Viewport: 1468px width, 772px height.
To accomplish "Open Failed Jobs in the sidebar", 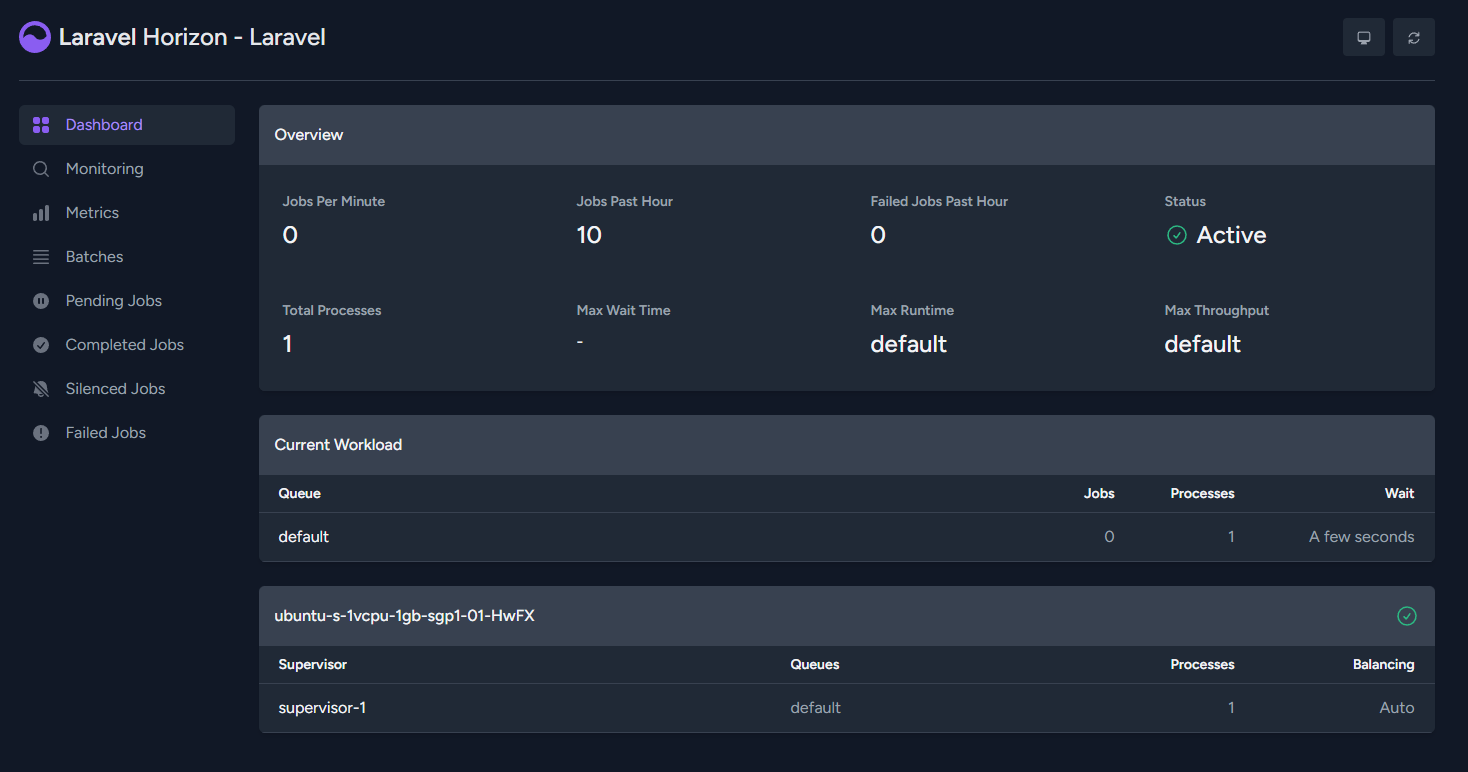I will point(105,433).
